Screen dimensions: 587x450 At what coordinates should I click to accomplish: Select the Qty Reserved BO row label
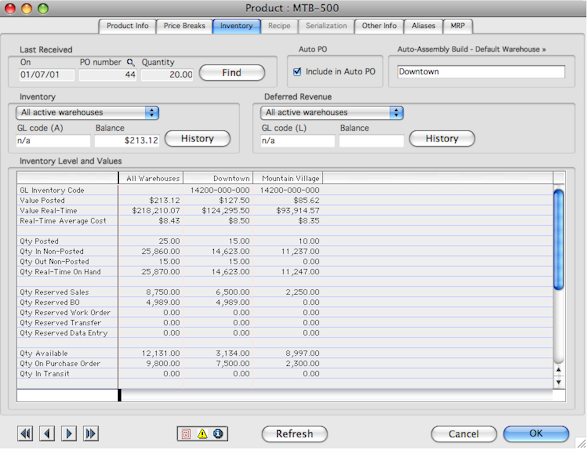tap(49, 302)
